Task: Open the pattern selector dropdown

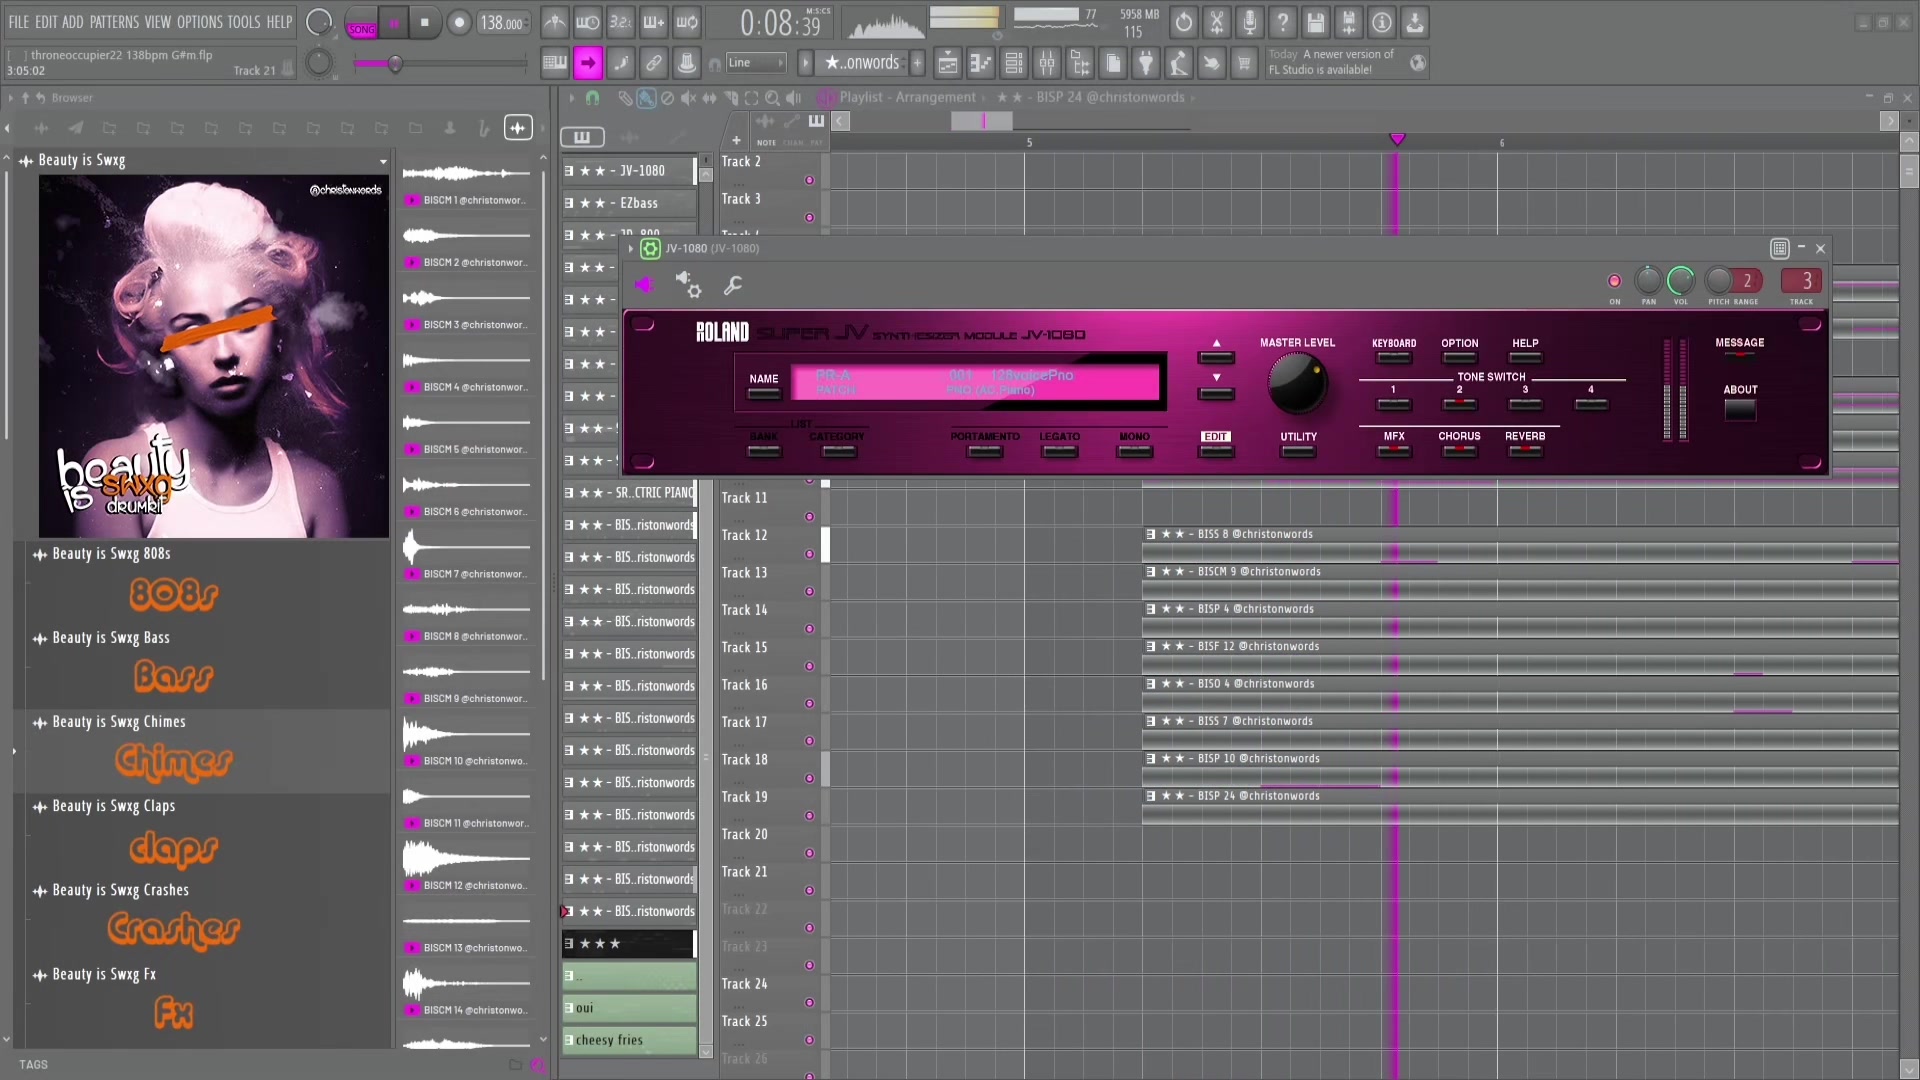Action: pos(860,63)
